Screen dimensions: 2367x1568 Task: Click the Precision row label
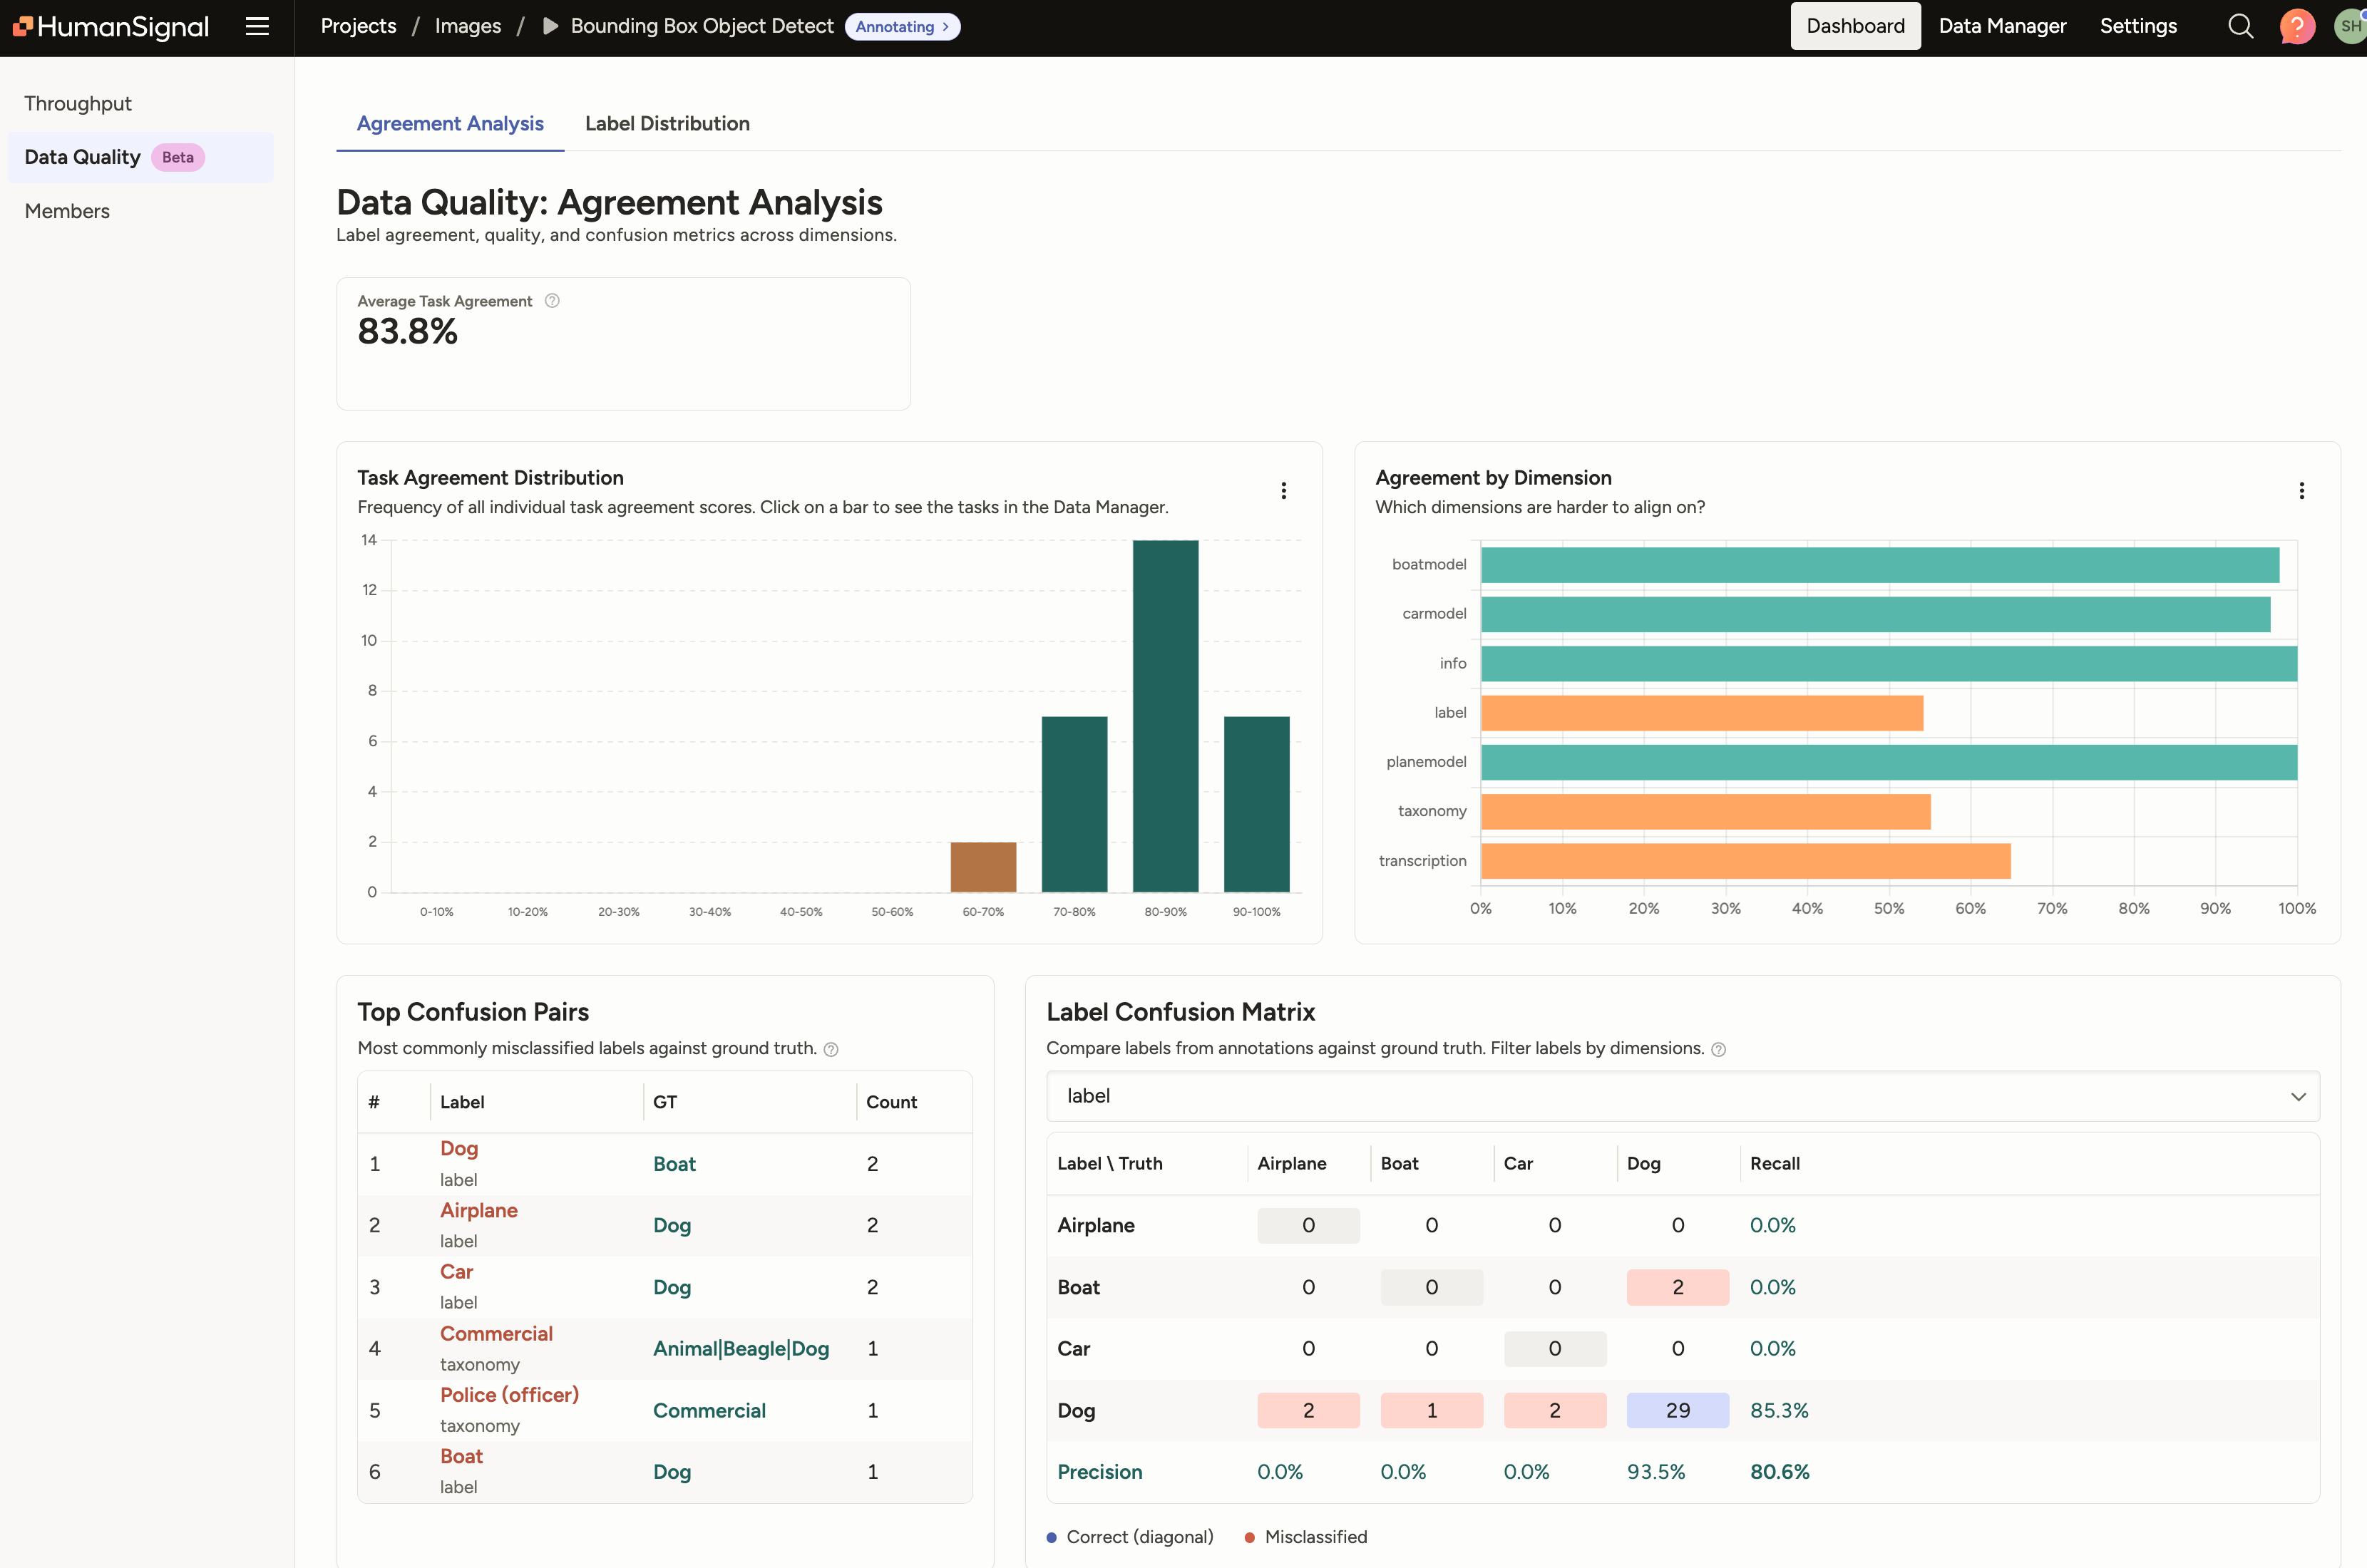[x=1100, y=1472]
